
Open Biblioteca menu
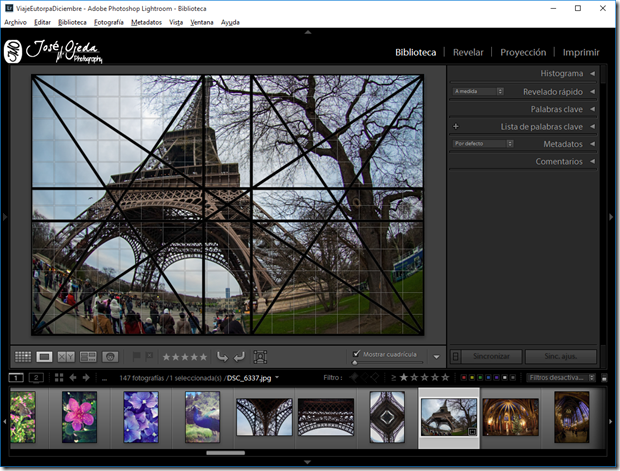(x=72, y=22)
